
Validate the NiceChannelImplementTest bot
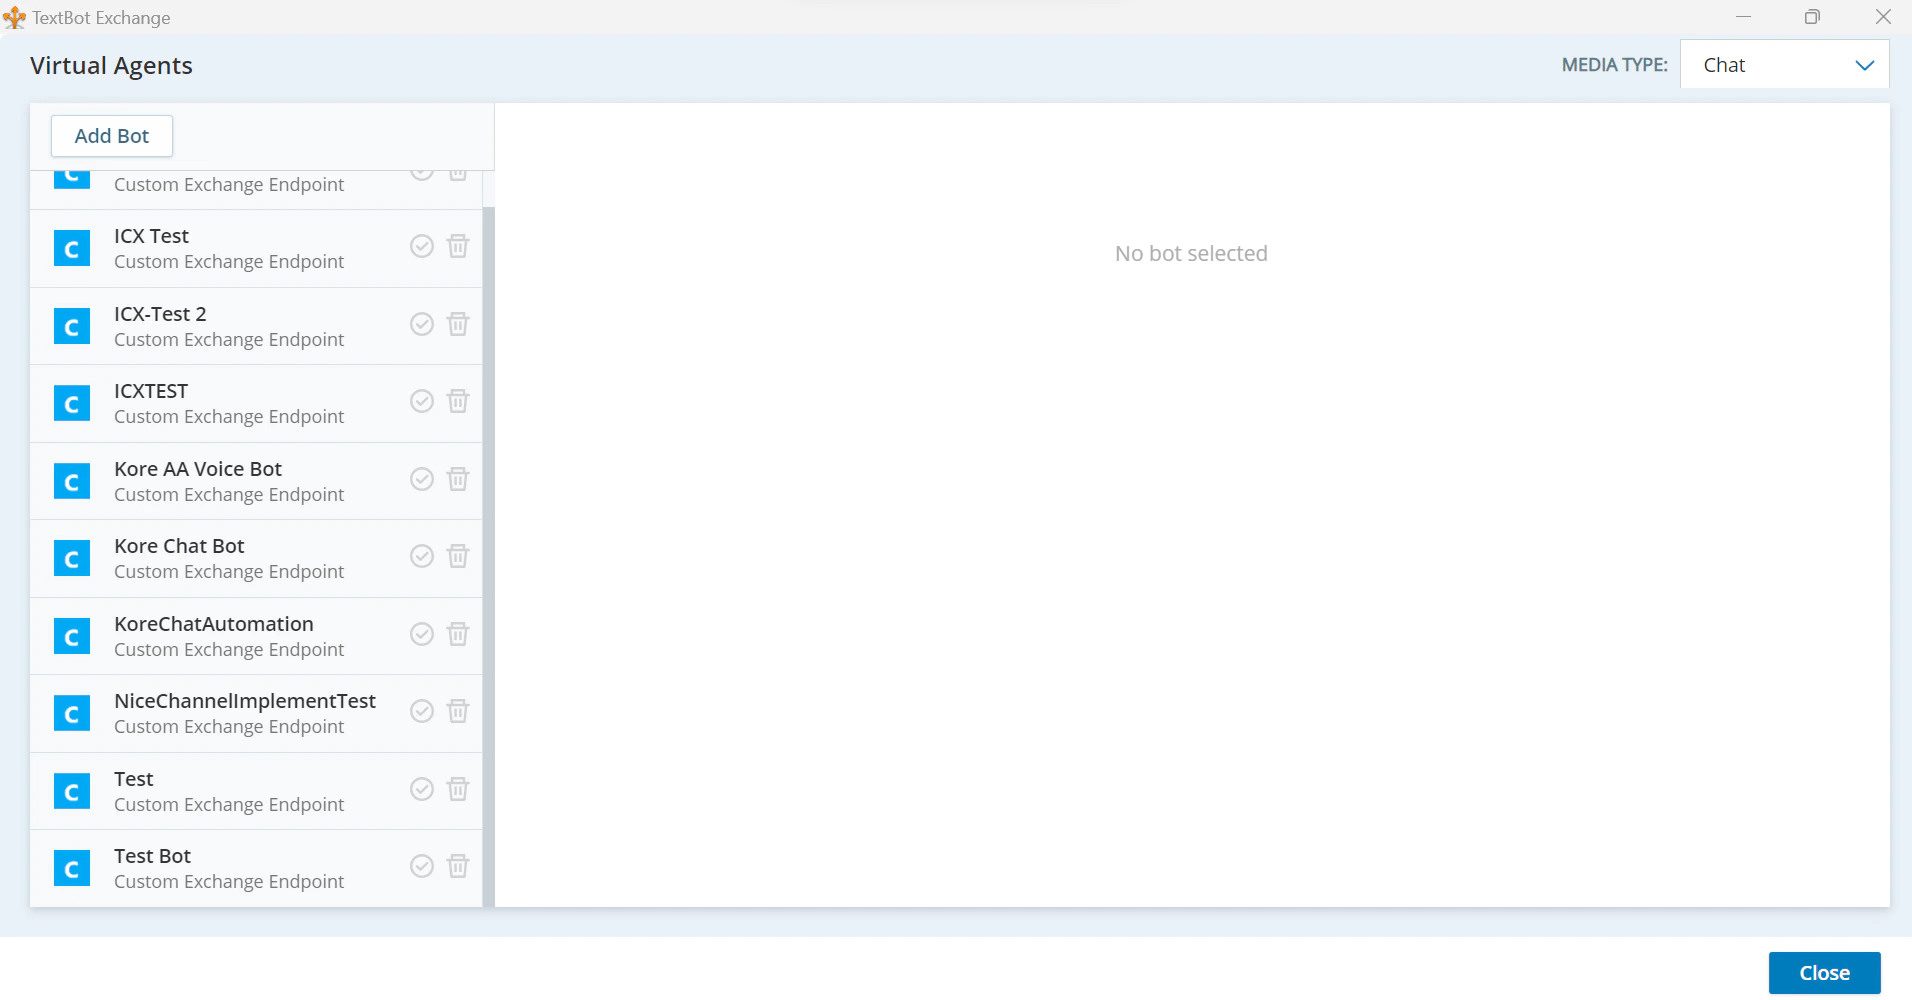click(421, 711)
